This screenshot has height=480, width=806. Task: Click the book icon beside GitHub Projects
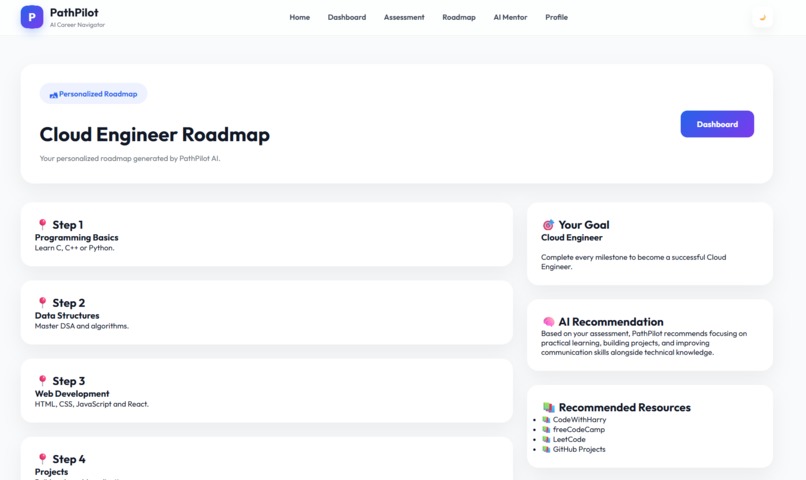point(546,449)
